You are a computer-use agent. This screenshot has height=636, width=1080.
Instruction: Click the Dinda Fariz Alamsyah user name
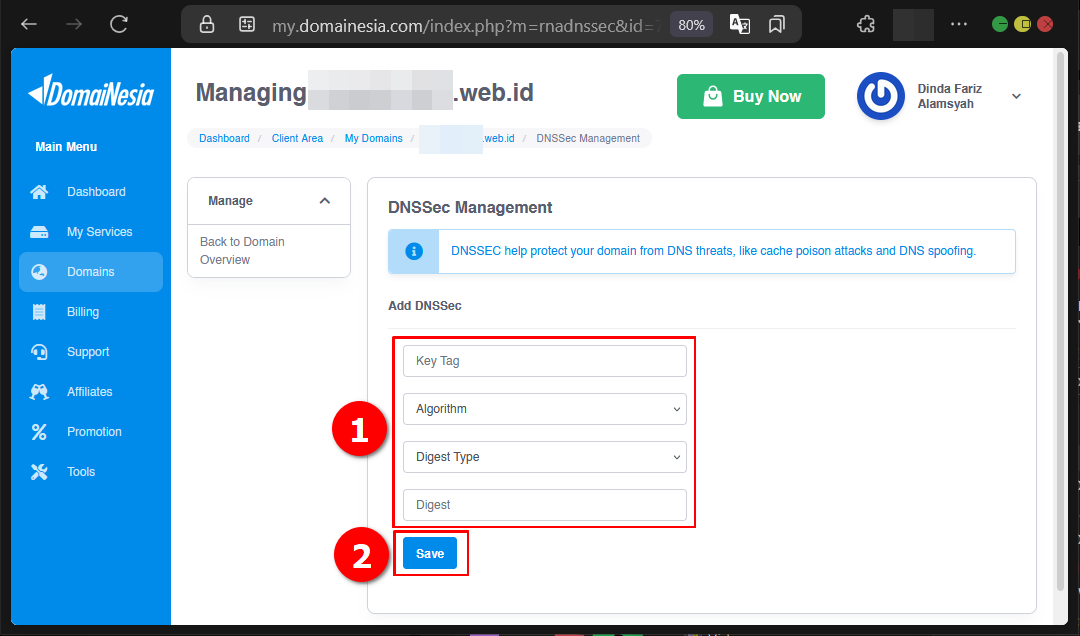coord(949,96)
